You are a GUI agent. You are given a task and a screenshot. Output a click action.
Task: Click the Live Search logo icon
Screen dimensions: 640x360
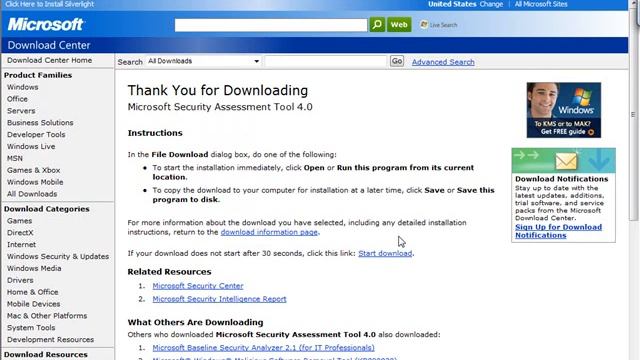[x=424, y=24]
